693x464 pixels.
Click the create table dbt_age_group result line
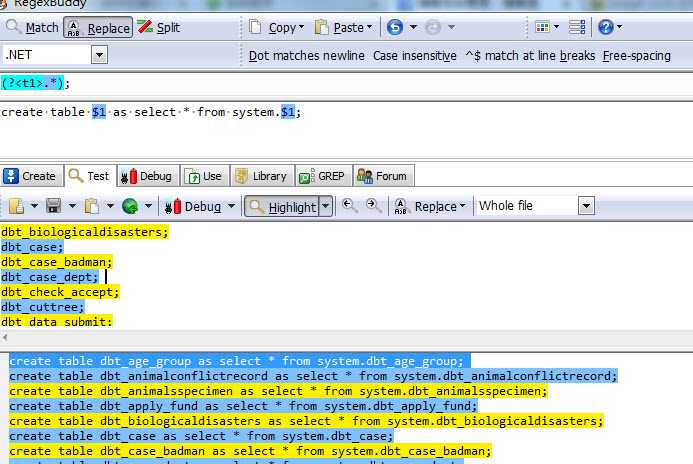(240, 361)
